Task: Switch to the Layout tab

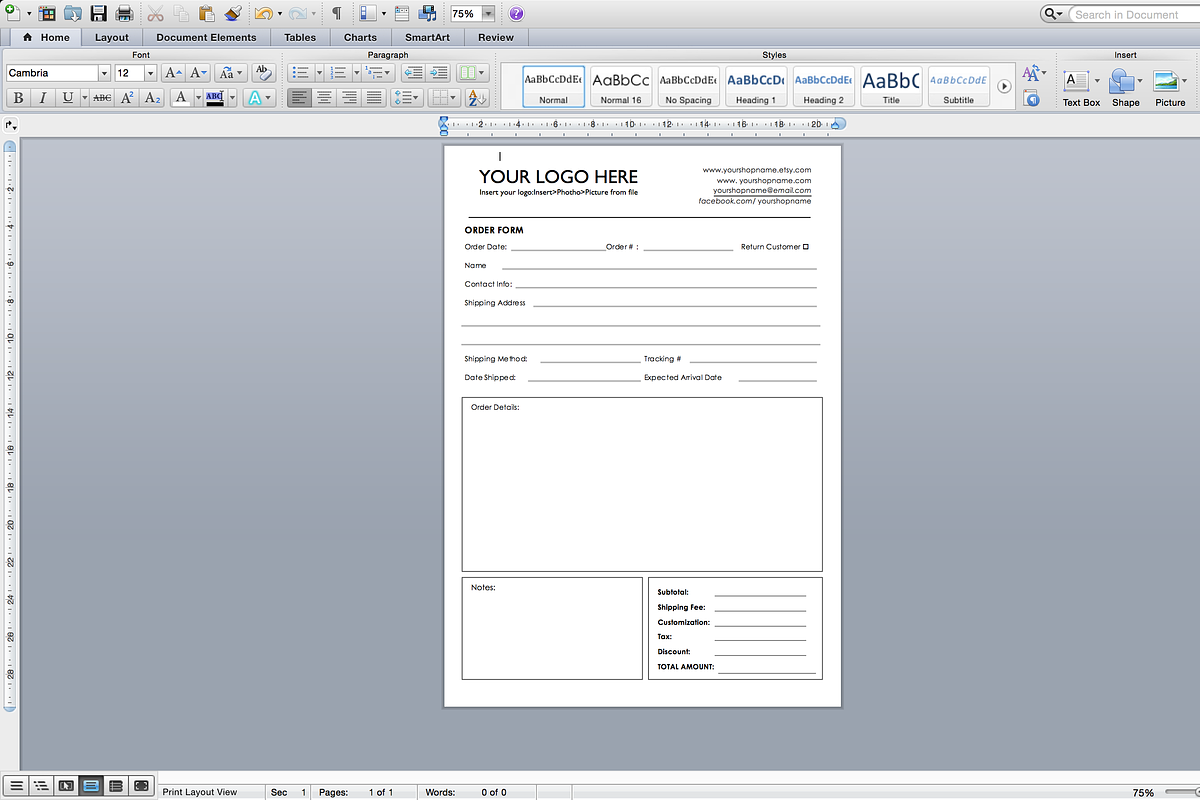Action: tap(112, 37)
